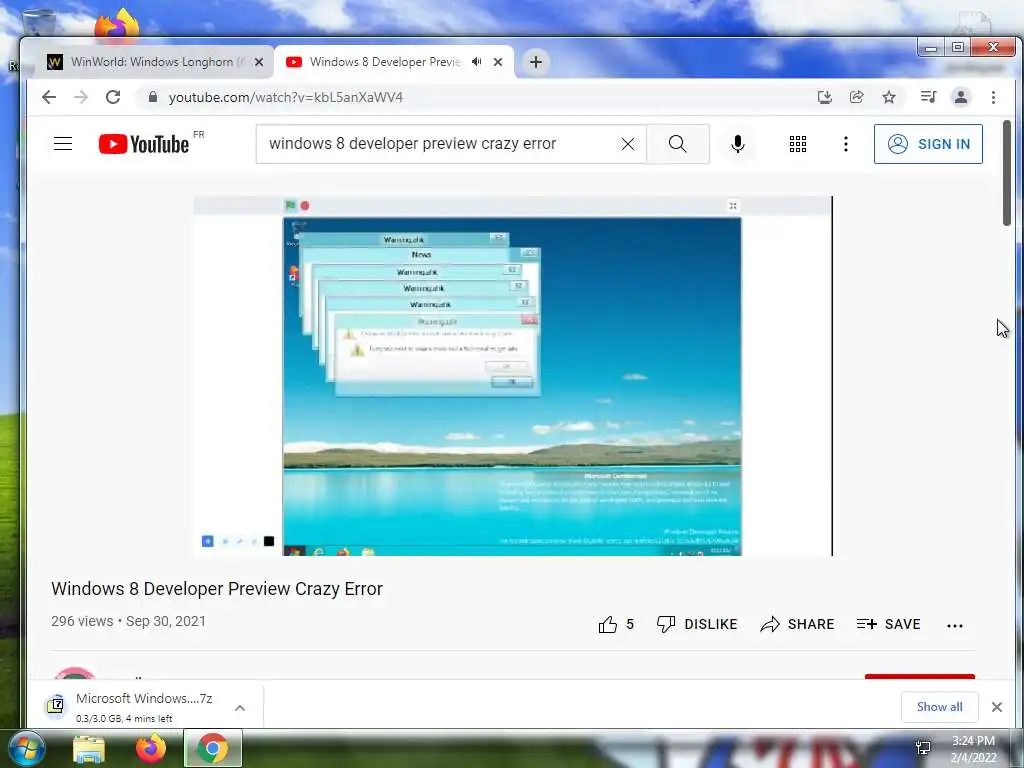1024x768 pixels.
Task: Click the padlock site info icon
Action: pos(153,97)
